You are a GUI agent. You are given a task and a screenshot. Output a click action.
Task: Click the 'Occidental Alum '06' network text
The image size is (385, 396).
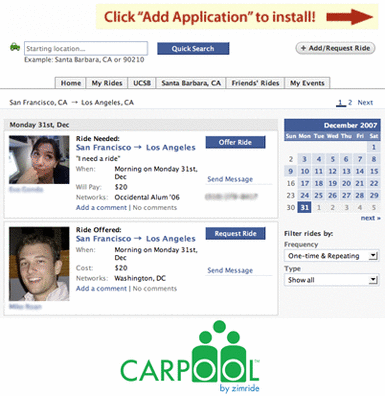pyautogui.click(x=147, y=197)
